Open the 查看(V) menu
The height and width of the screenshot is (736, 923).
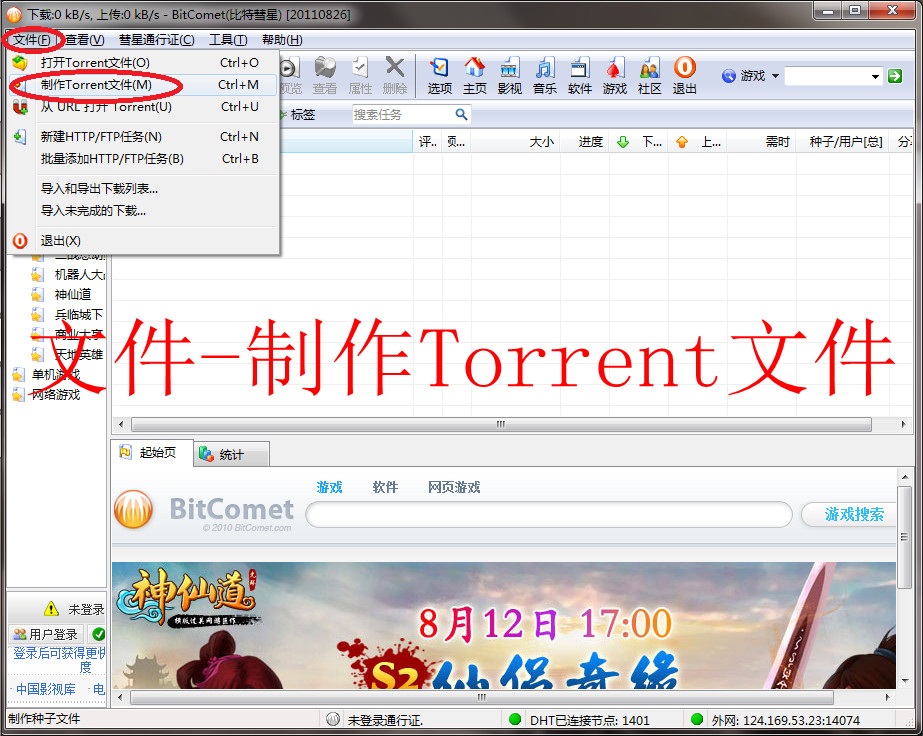(84, 39)
